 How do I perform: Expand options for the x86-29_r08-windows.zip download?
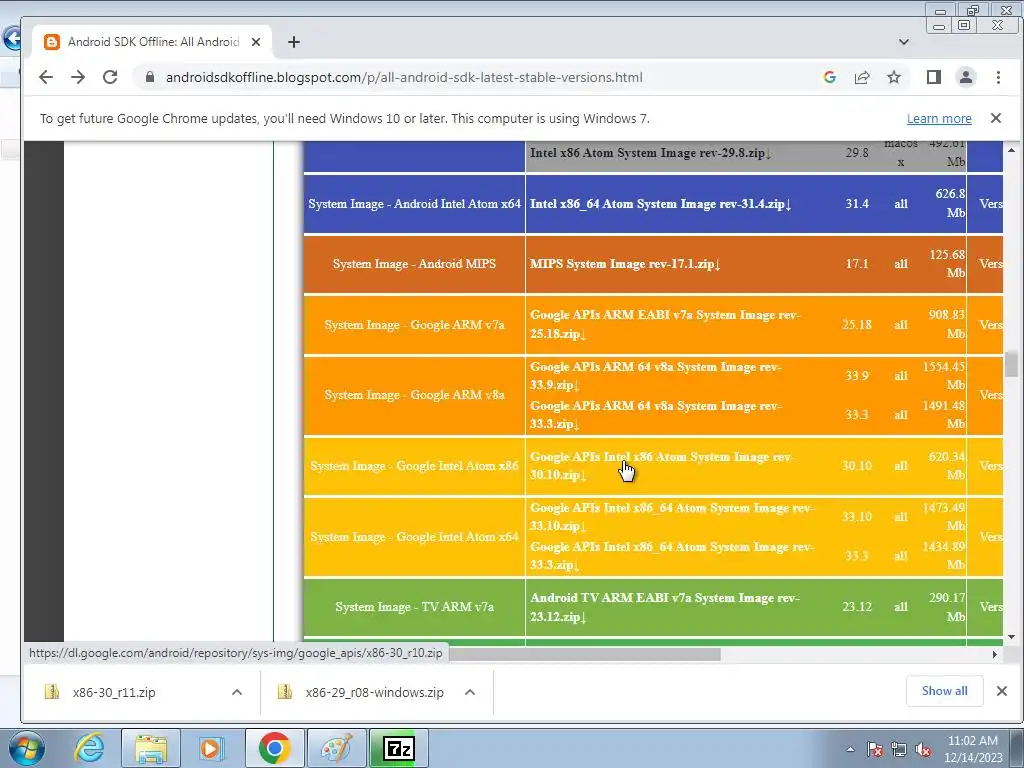pos(470,692)
